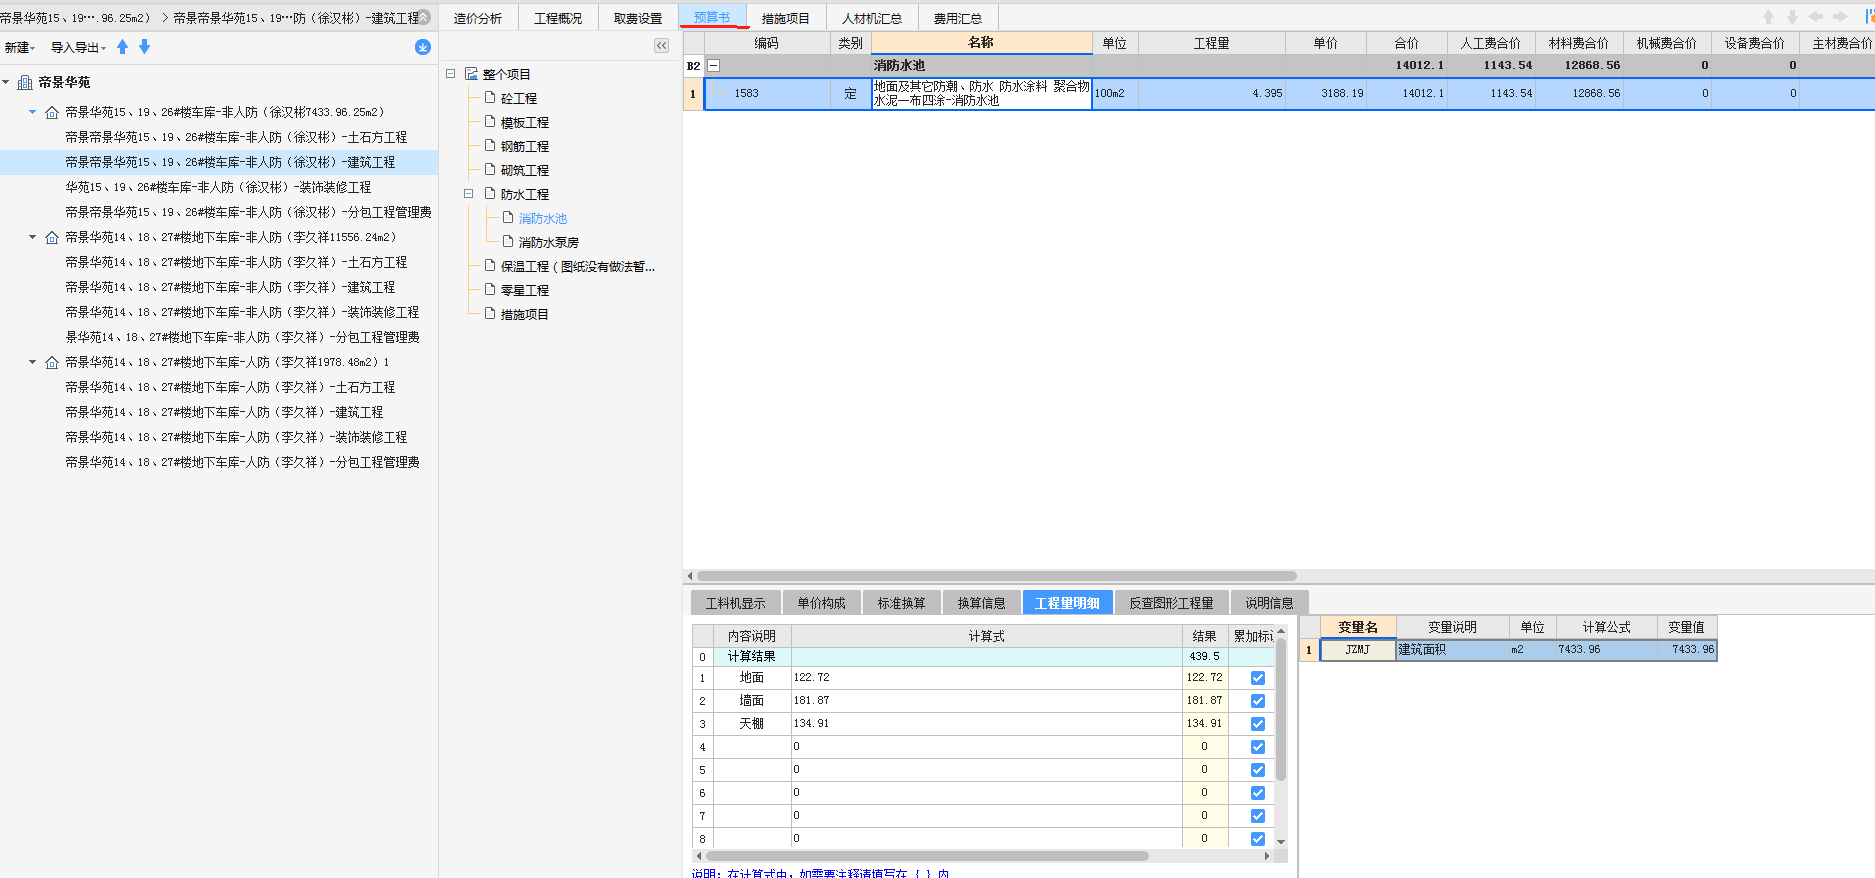Click the blue move-up arrow in project toolbar
Image resolution: width=1875 pixels, height=878 pixels.
[x=122, y=47]
